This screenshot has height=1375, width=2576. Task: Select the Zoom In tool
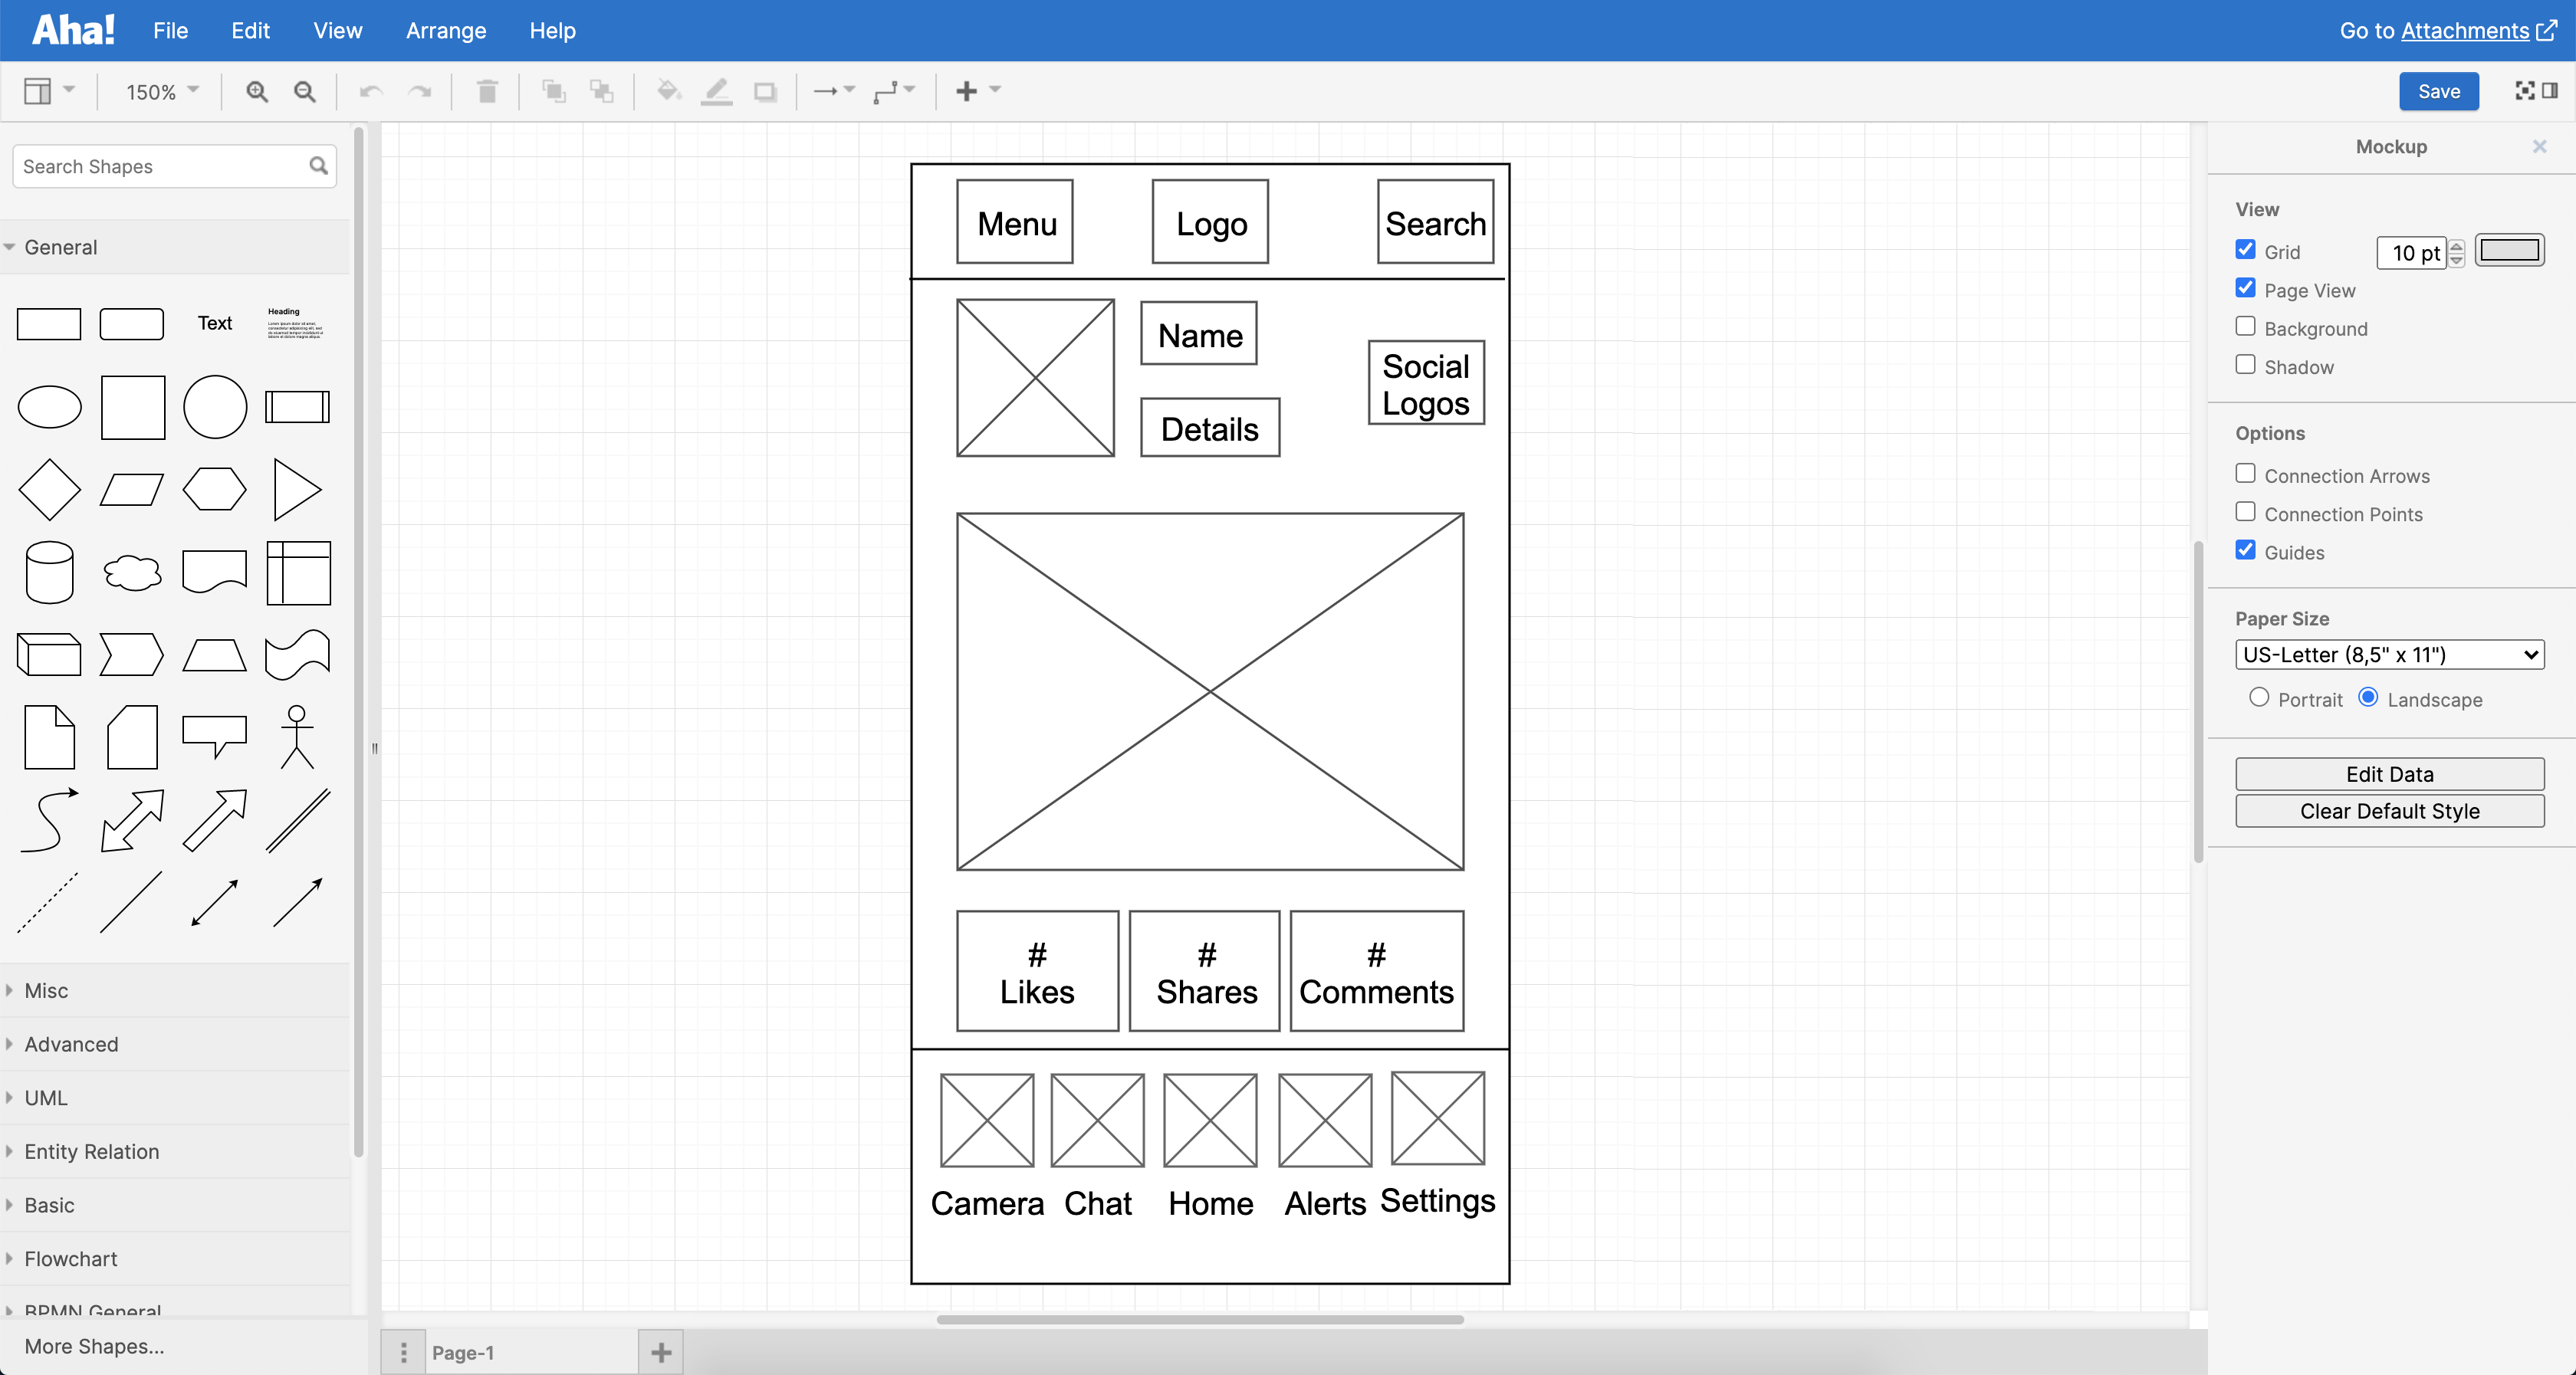257,91
